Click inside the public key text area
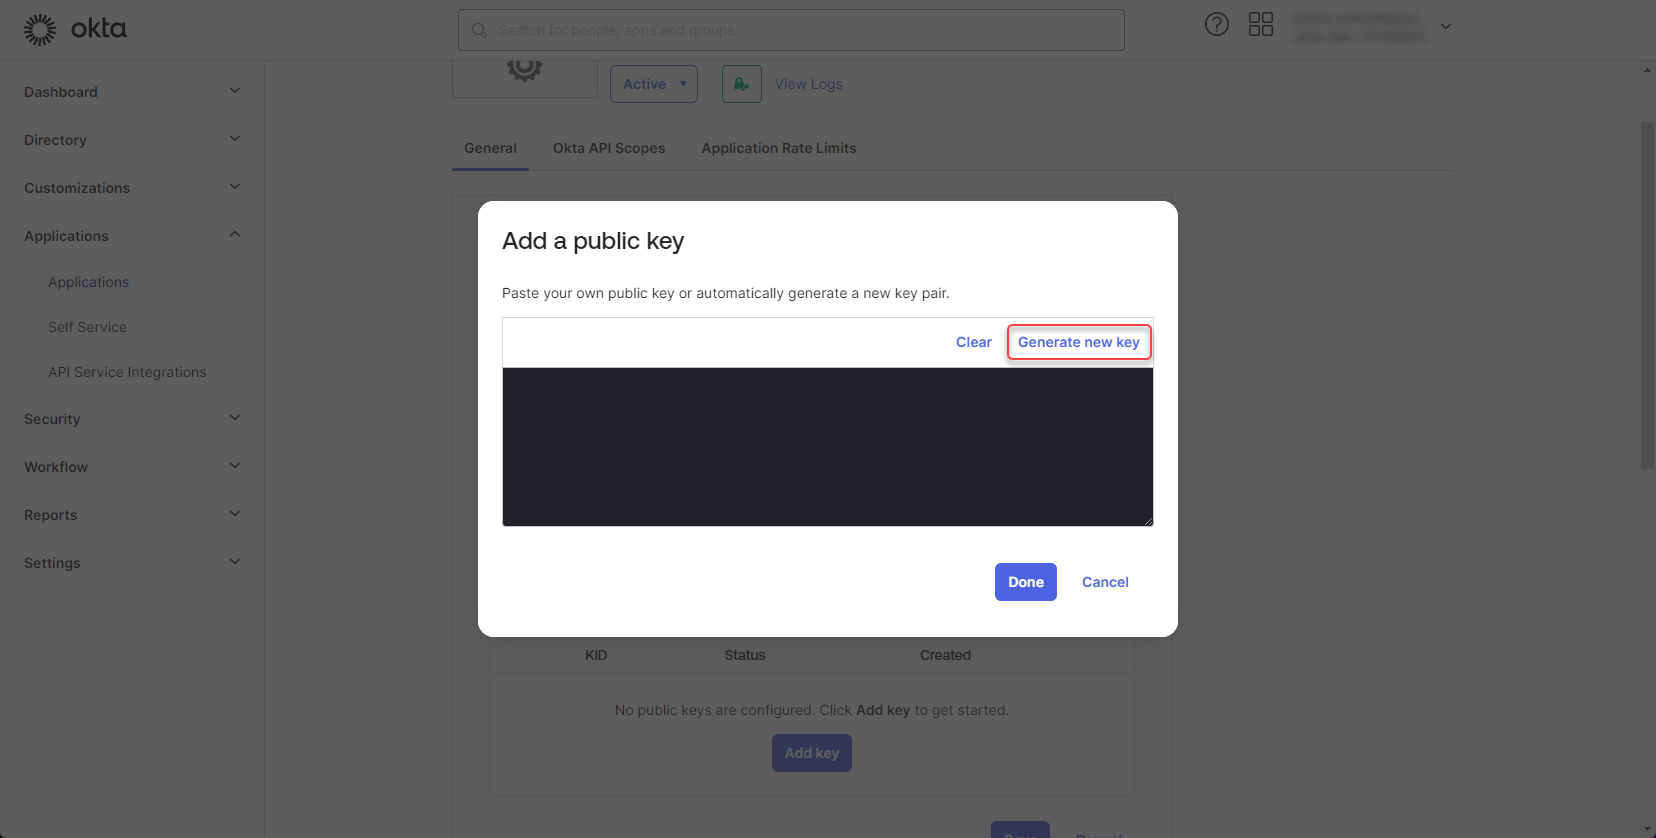The image size is (1656, 838). (827, 446)
